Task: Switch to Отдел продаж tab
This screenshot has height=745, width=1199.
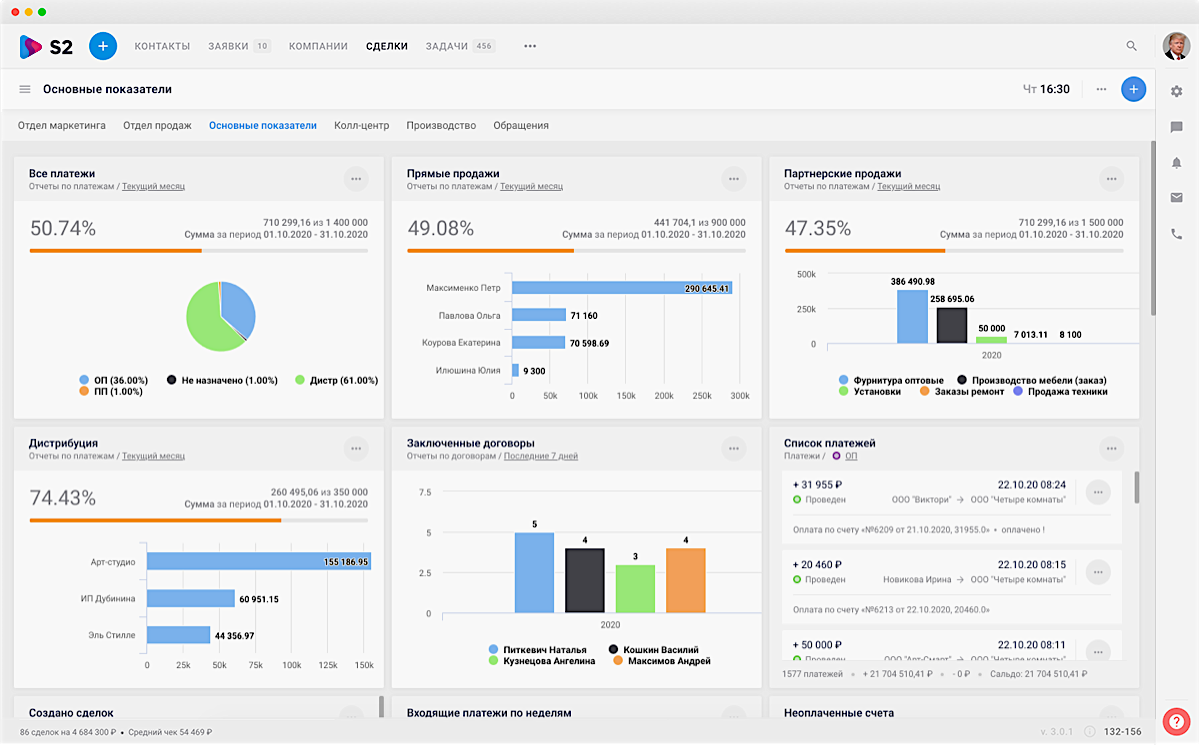Action: click(158, 125)
